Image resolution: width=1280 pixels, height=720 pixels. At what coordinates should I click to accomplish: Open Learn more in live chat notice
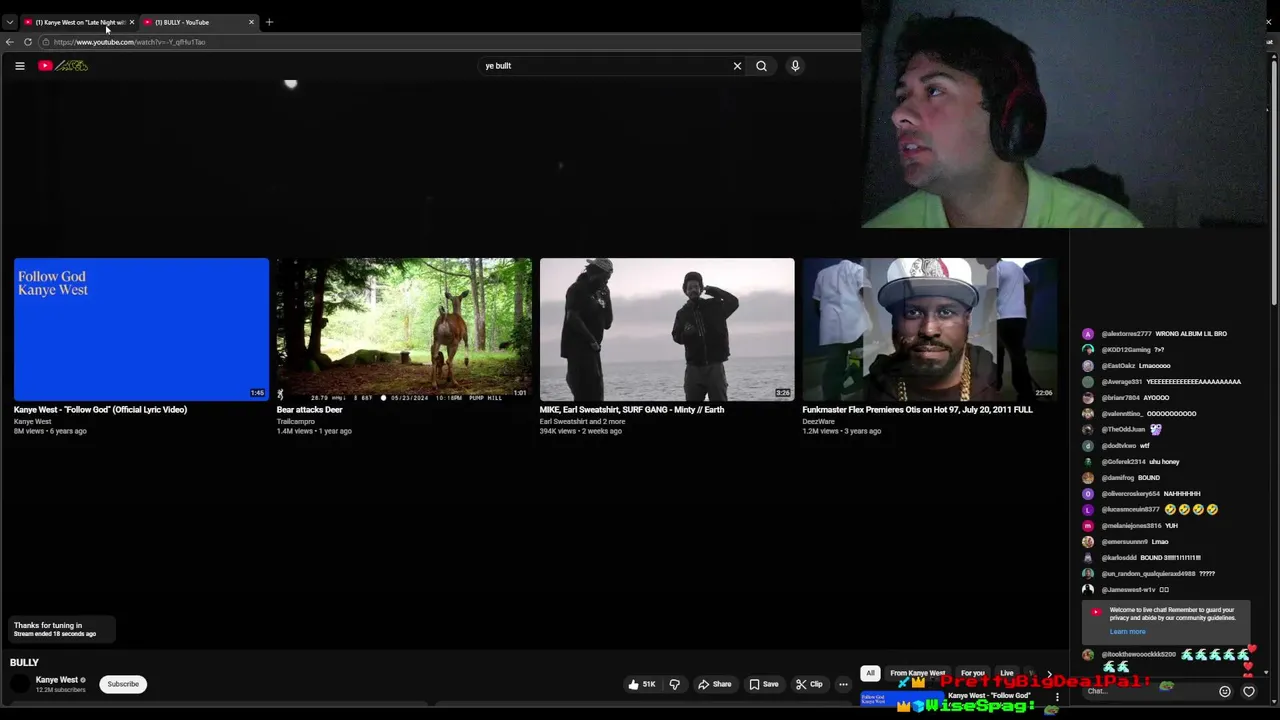pyautogui.click(x=1127, y=632)
